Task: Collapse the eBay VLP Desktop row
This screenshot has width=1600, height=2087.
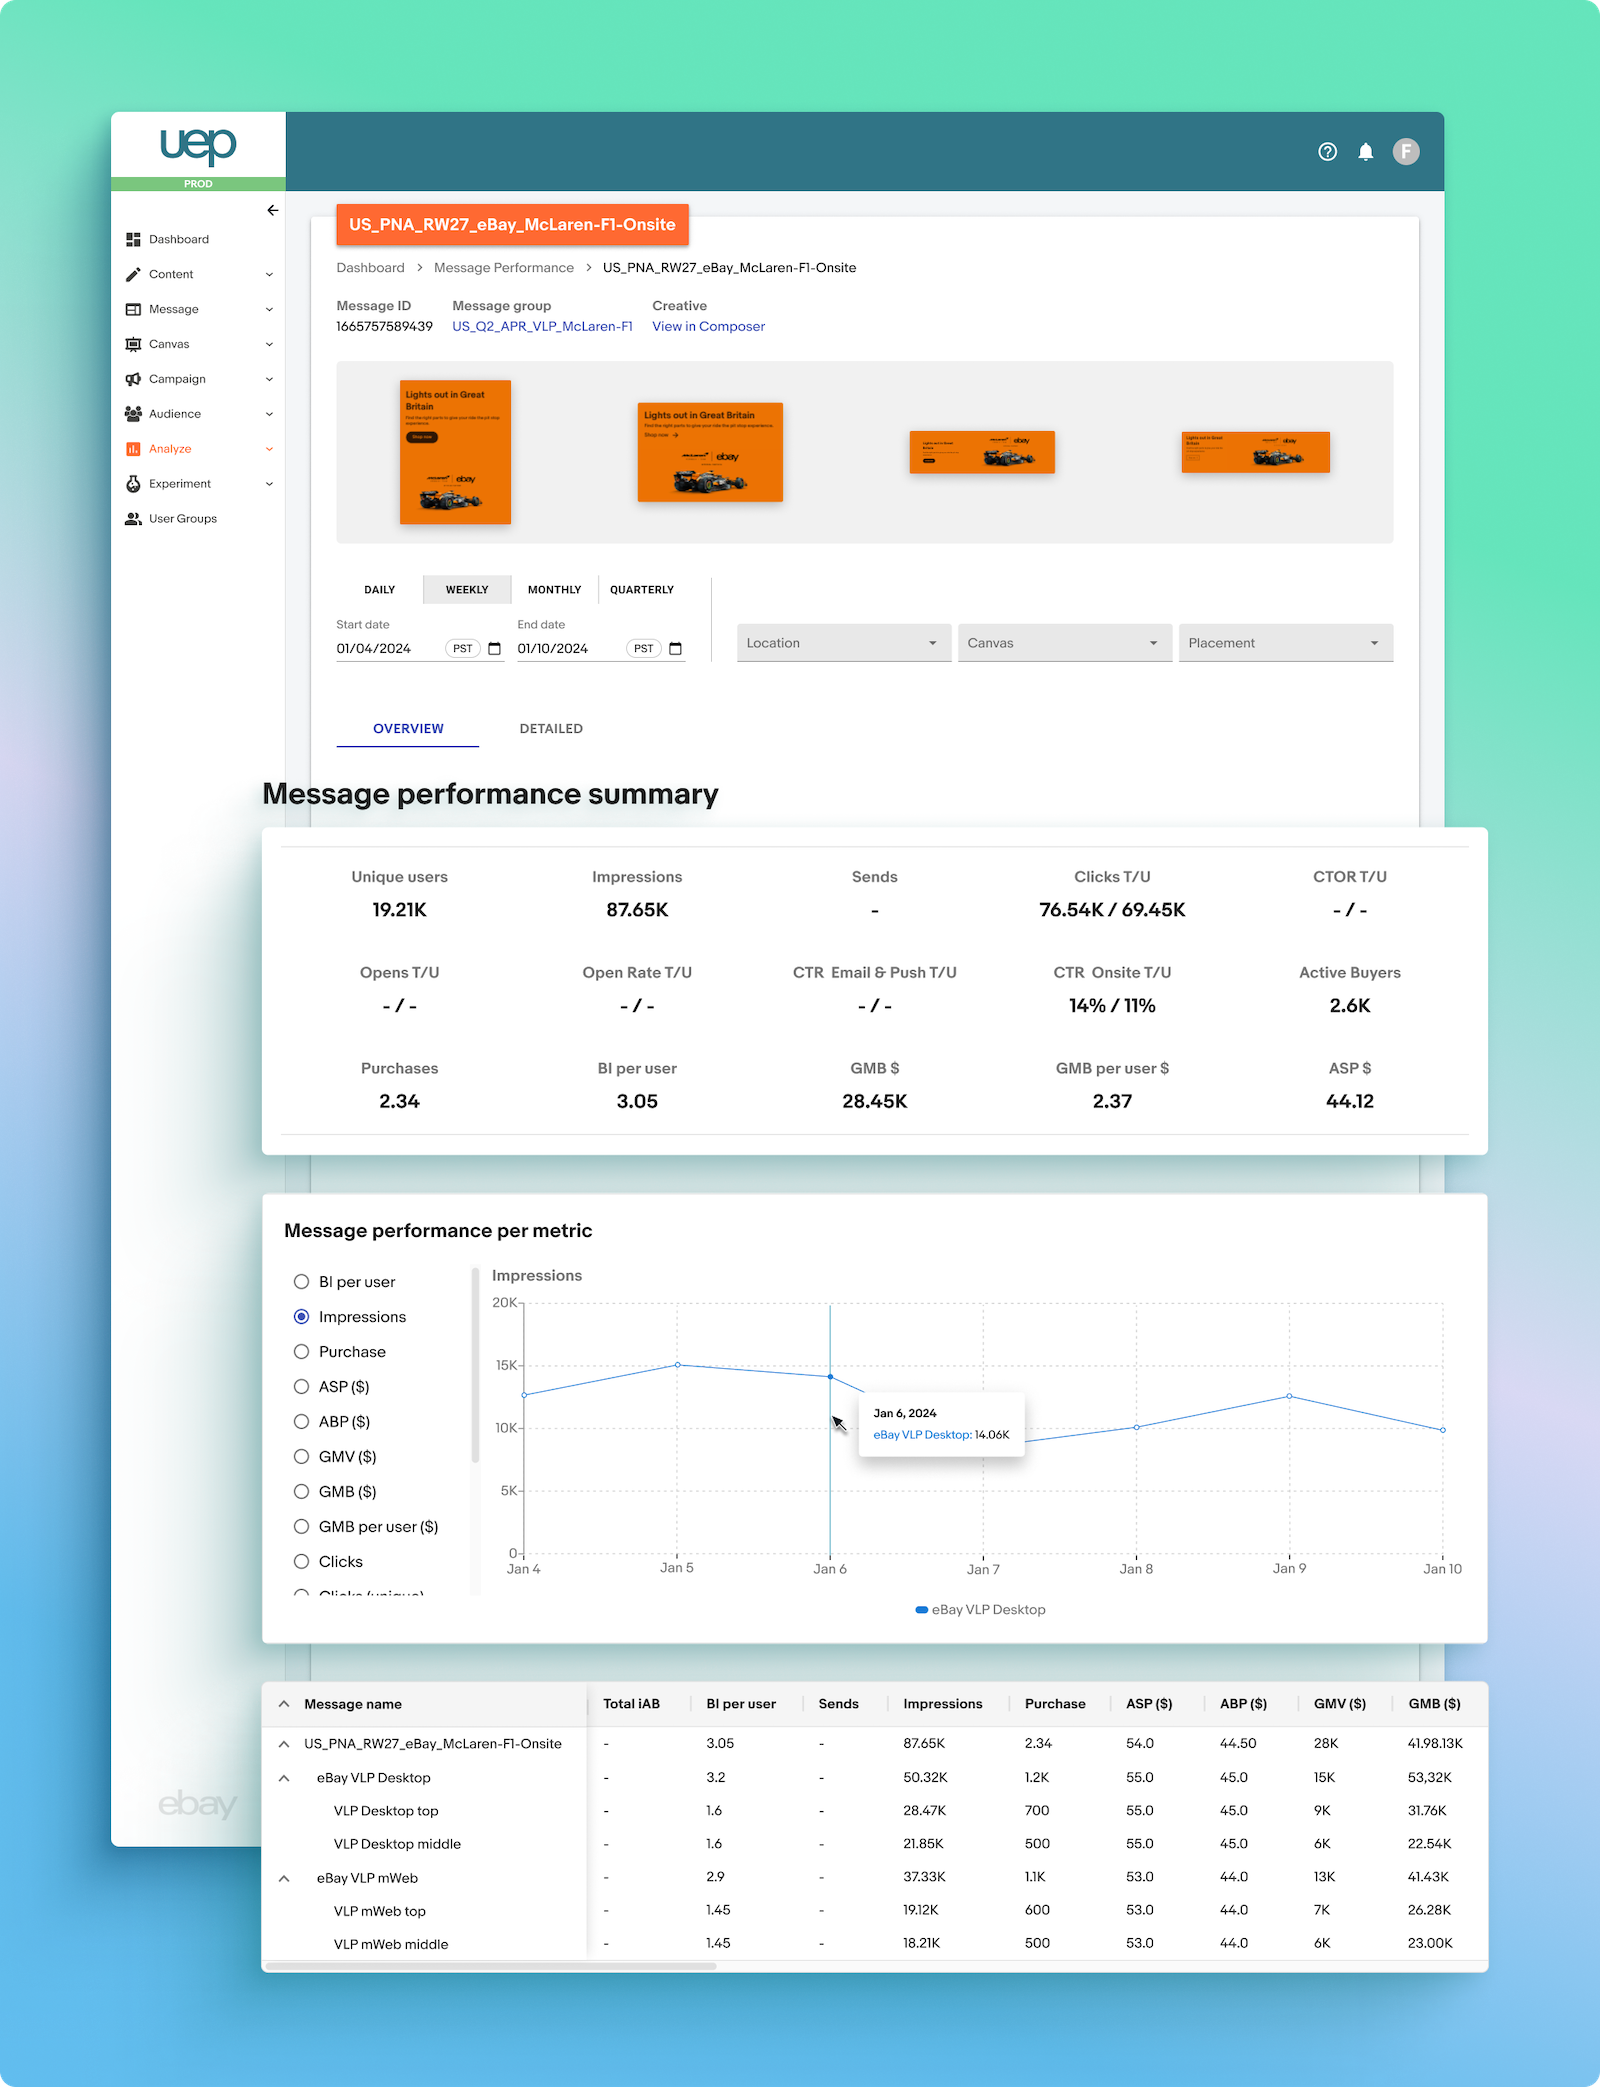Action: coord(284,1778)
